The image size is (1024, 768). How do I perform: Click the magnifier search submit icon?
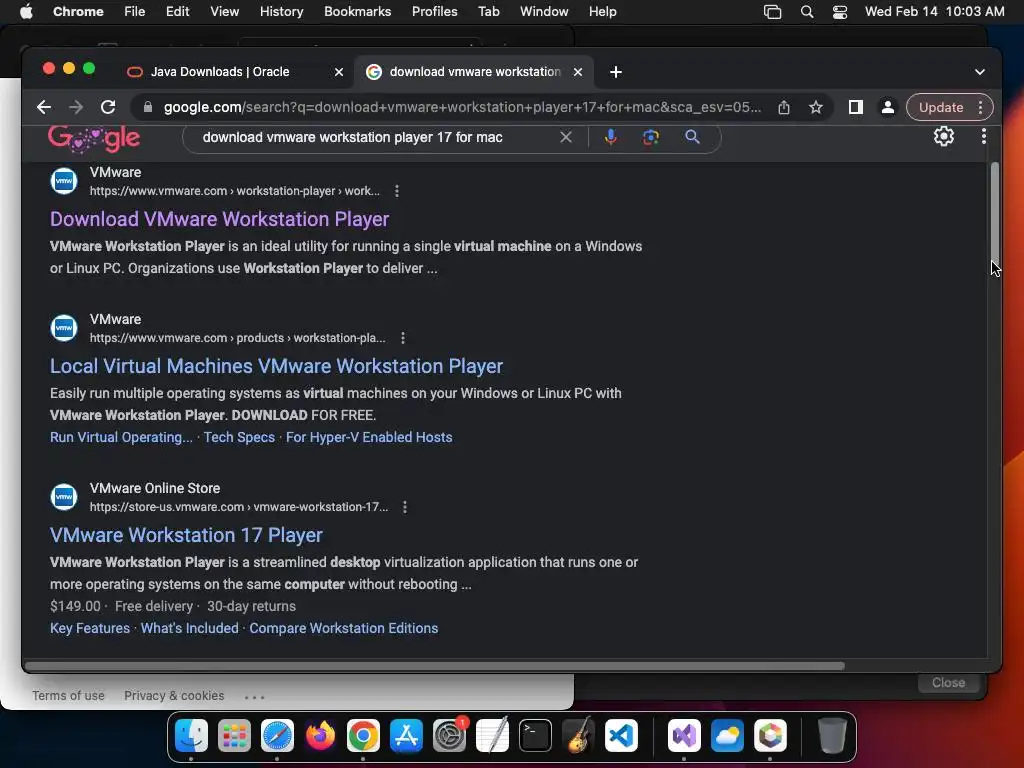pyautogui.click(x=692, y=137)
